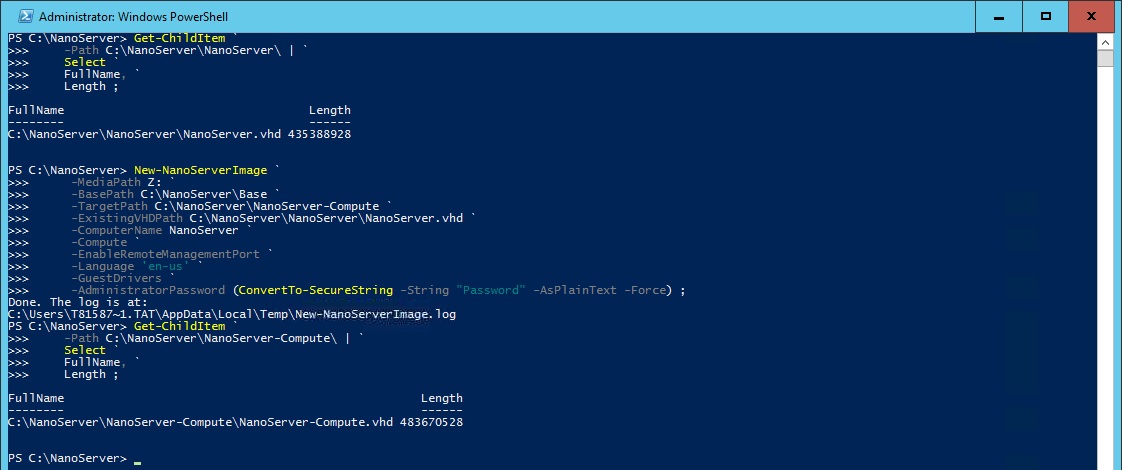Viewport: 1122px width, 470px height.
Task: Click the -ExistingVHDPath parameter text
Action: pos(127,218)
